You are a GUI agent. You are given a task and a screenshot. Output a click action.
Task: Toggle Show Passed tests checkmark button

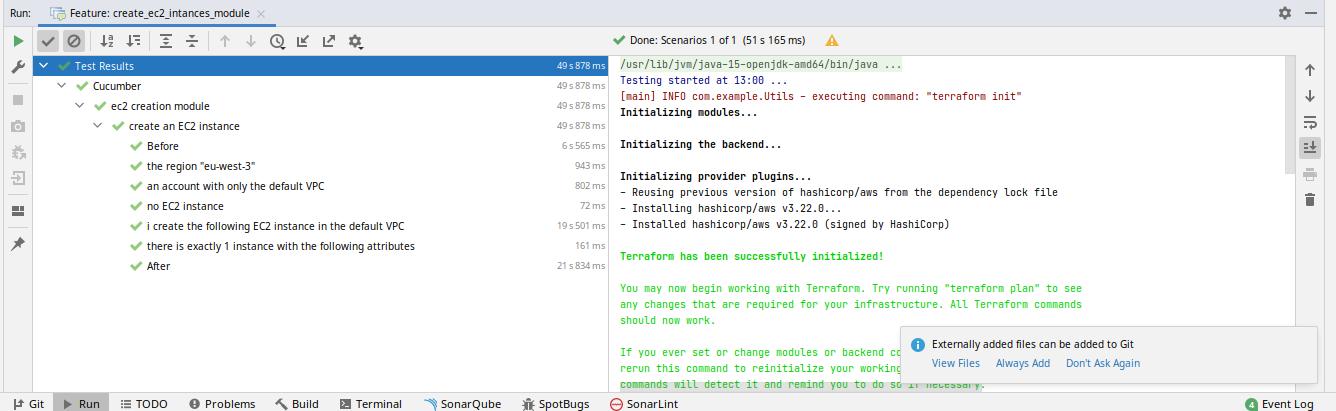pyautogui.click(x=47, y=41)
